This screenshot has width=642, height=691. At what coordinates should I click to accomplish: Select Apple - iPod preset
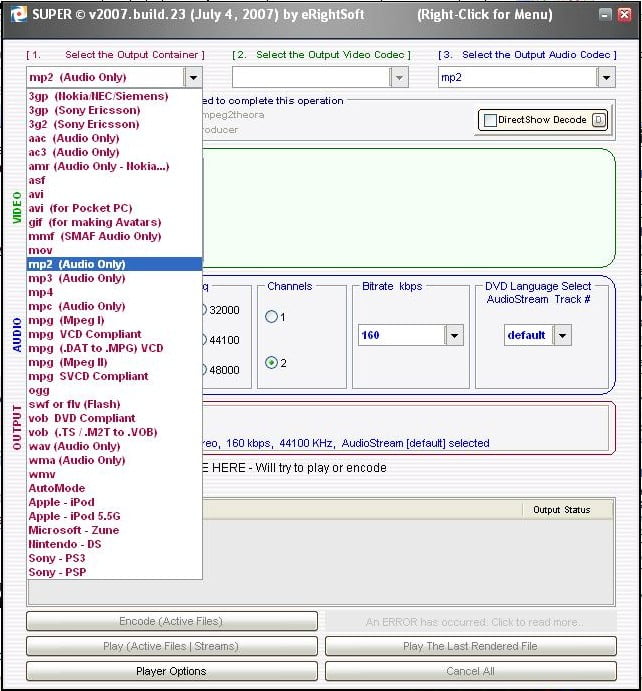click(115, 502)
